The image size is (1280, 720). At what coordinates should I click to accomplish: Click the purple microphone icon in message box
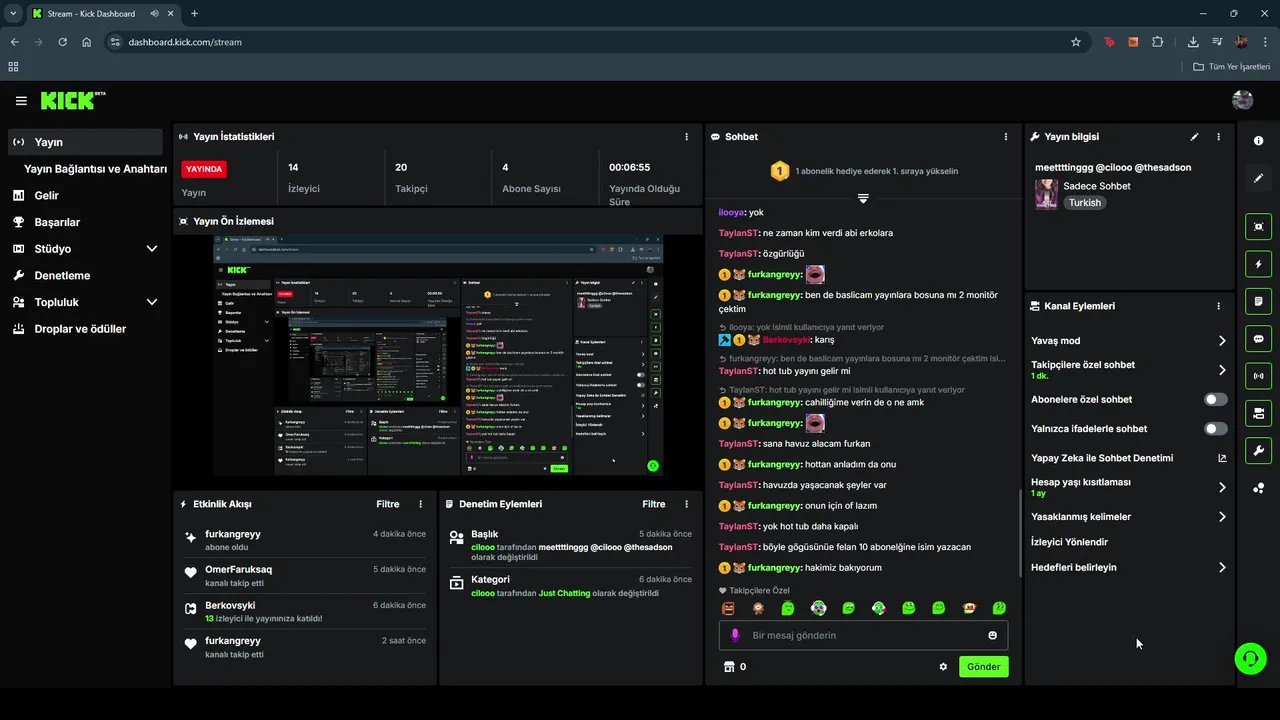[x=735, y=635]
